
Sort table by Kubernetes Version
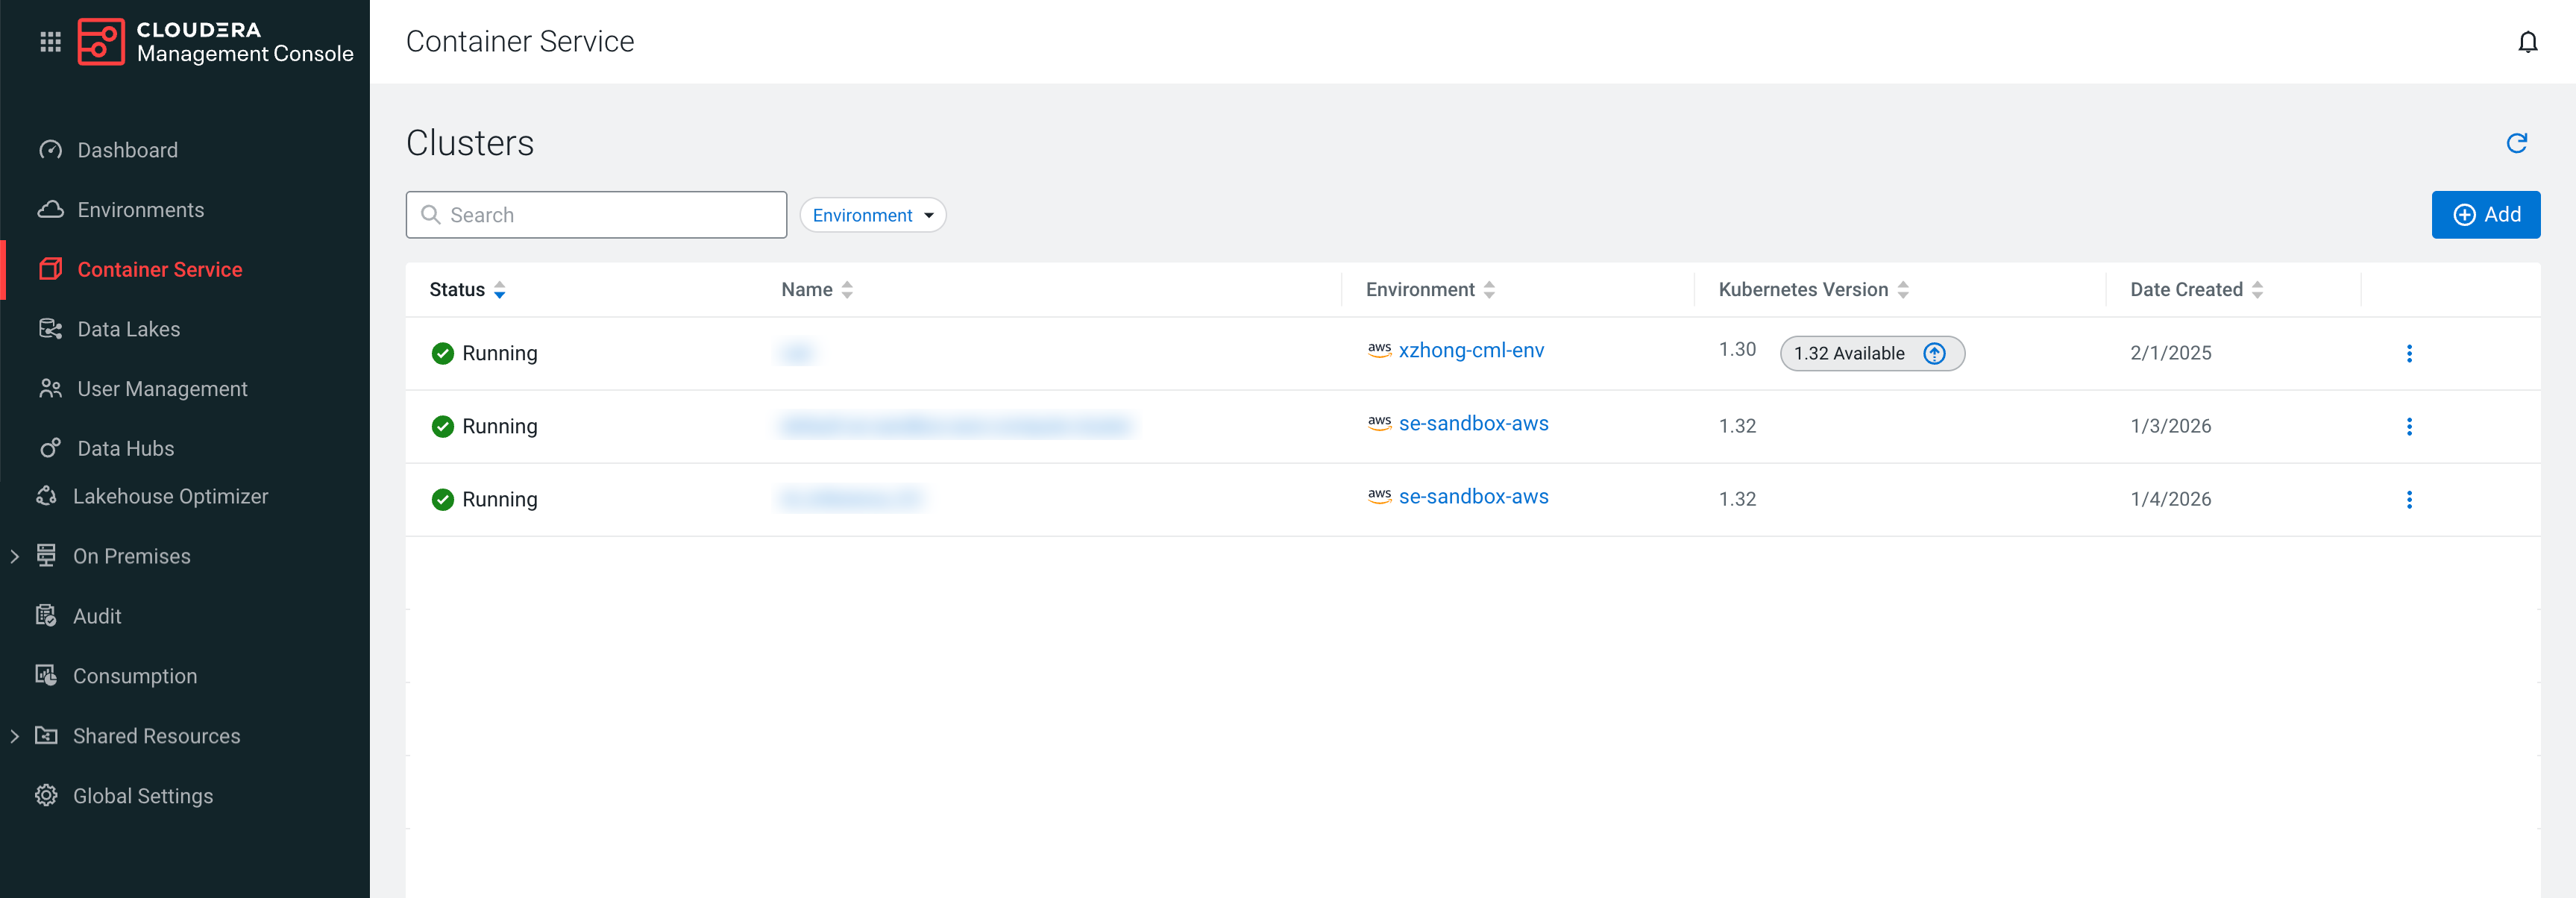click(1902, 290)
